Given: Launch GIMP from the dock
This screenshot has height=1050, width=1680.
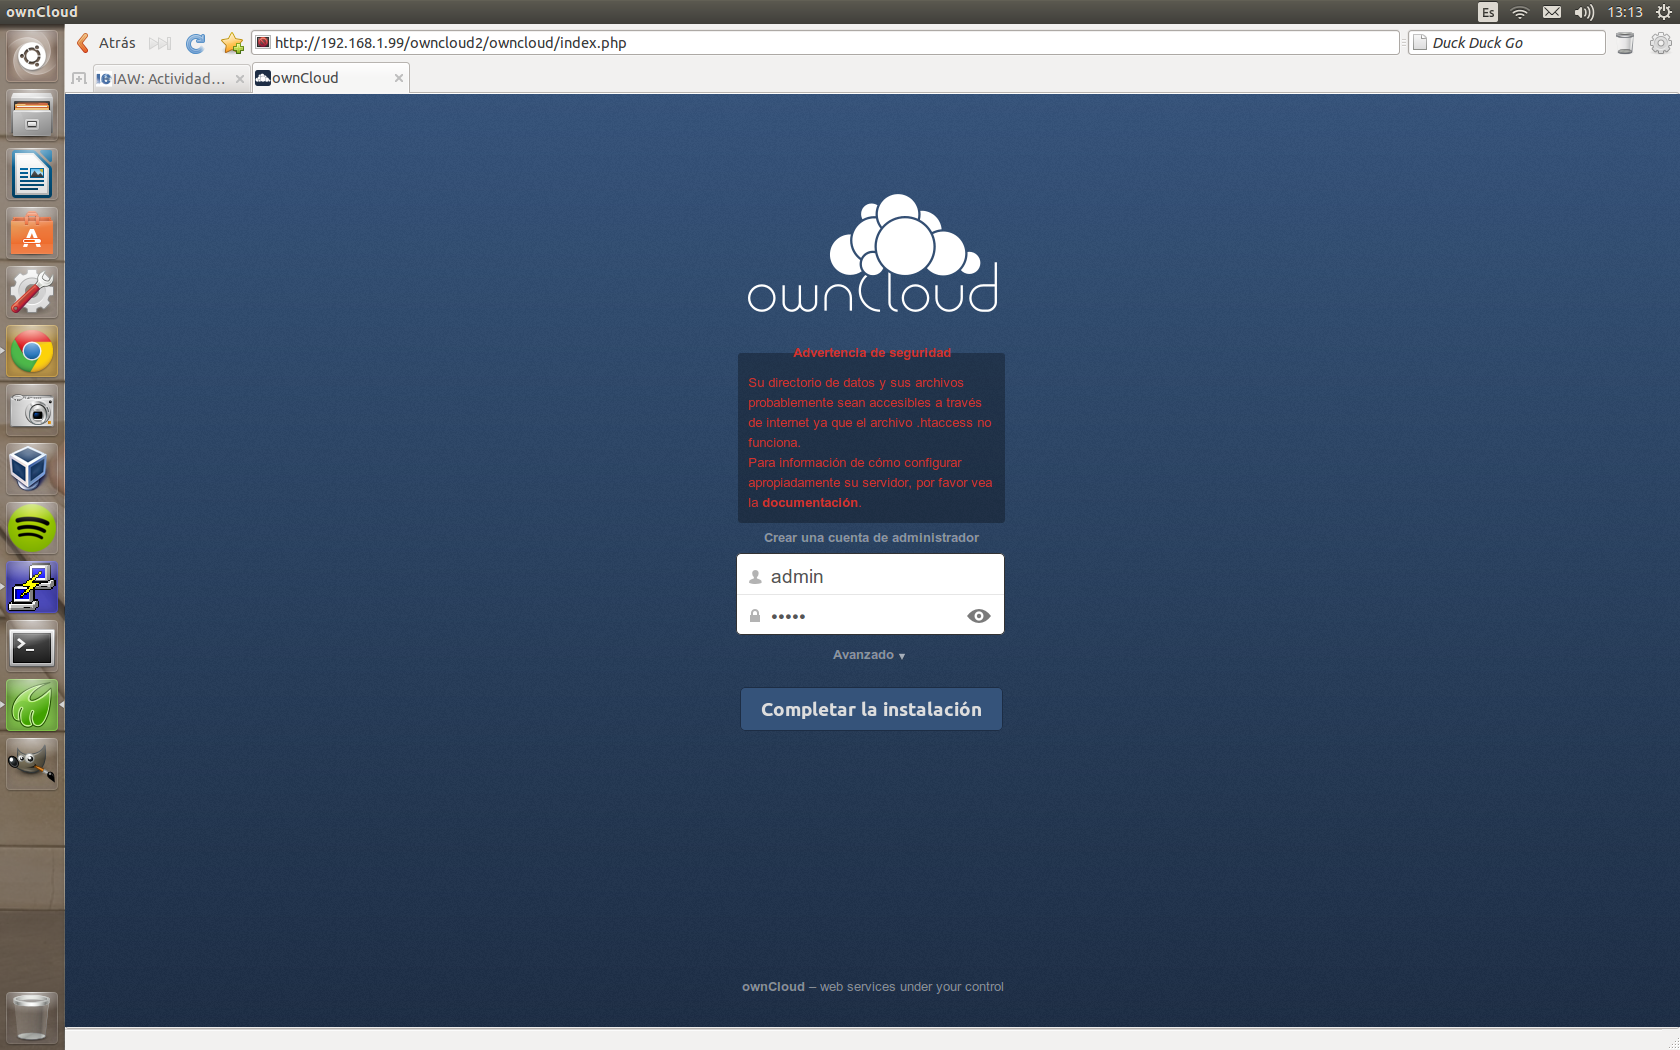Looking at the screenshot, I should coord(32,765).
